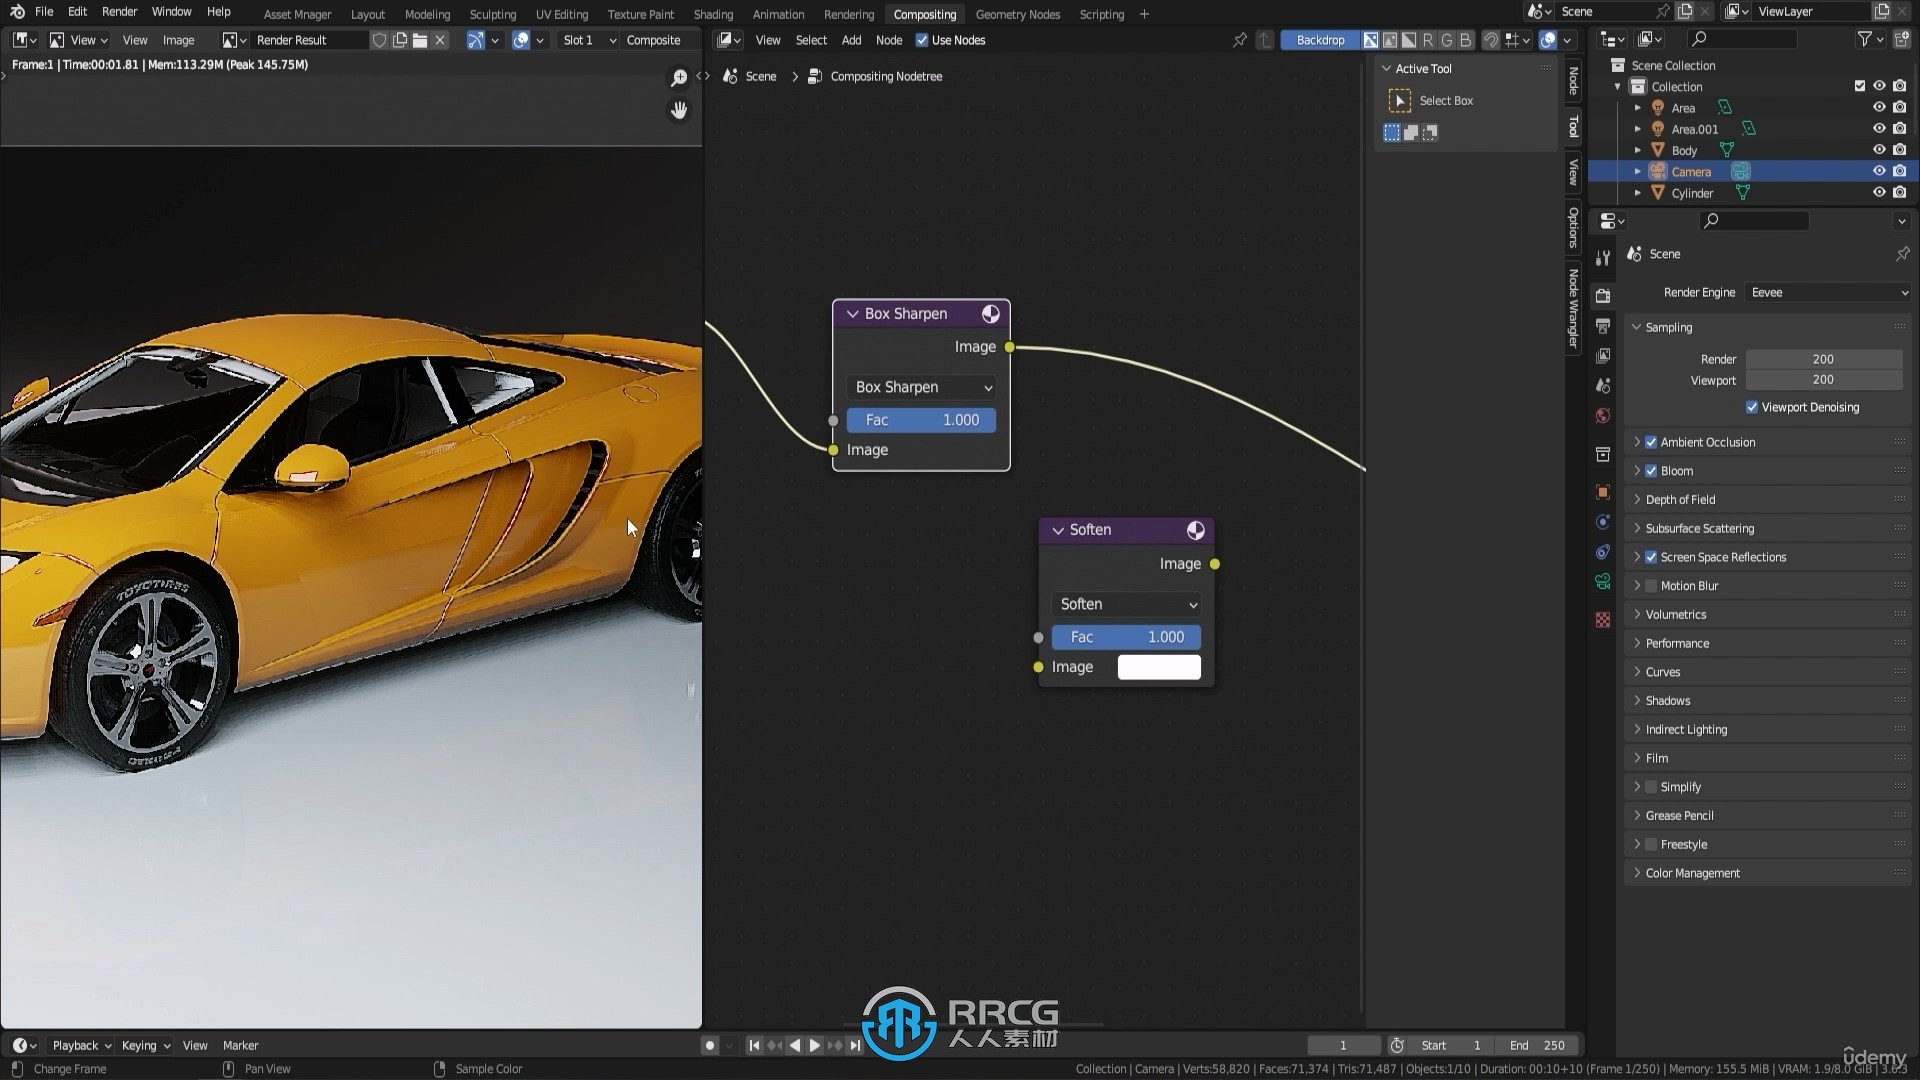Click the pin icon in node editor header
The width and height of the screenshot is (1920, 1080).
pos(1240,40)
